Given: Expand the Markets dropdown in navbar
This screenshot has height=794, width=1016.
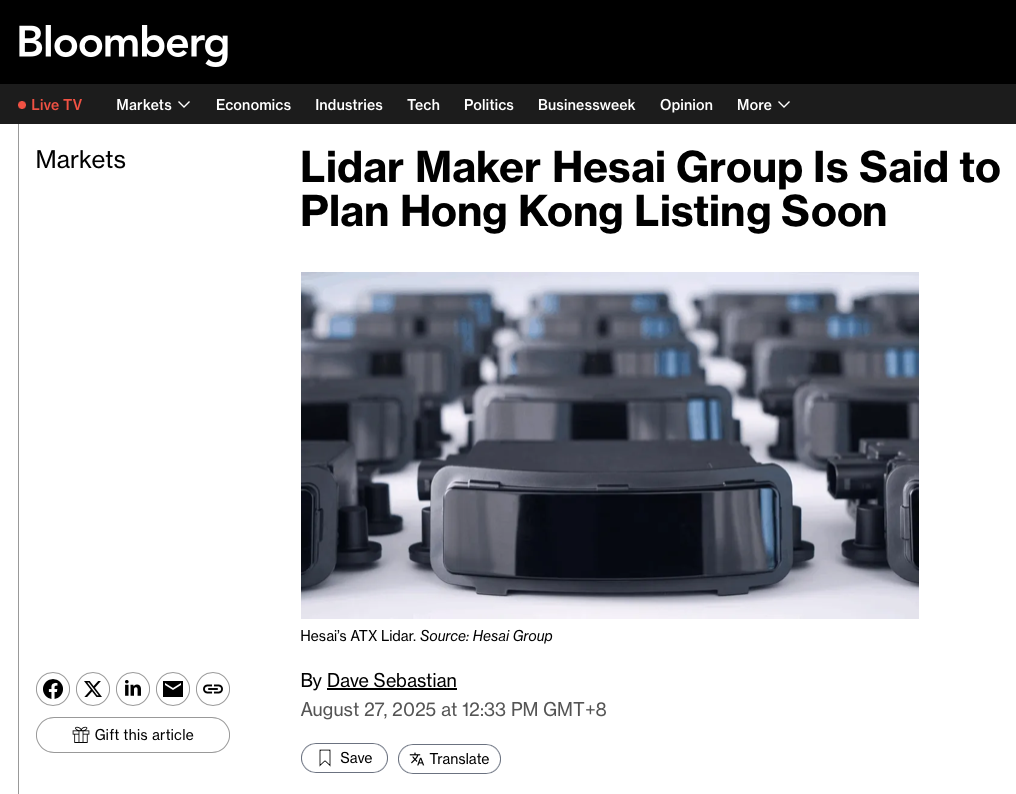Looking at the screenshot, I should 183,105.
